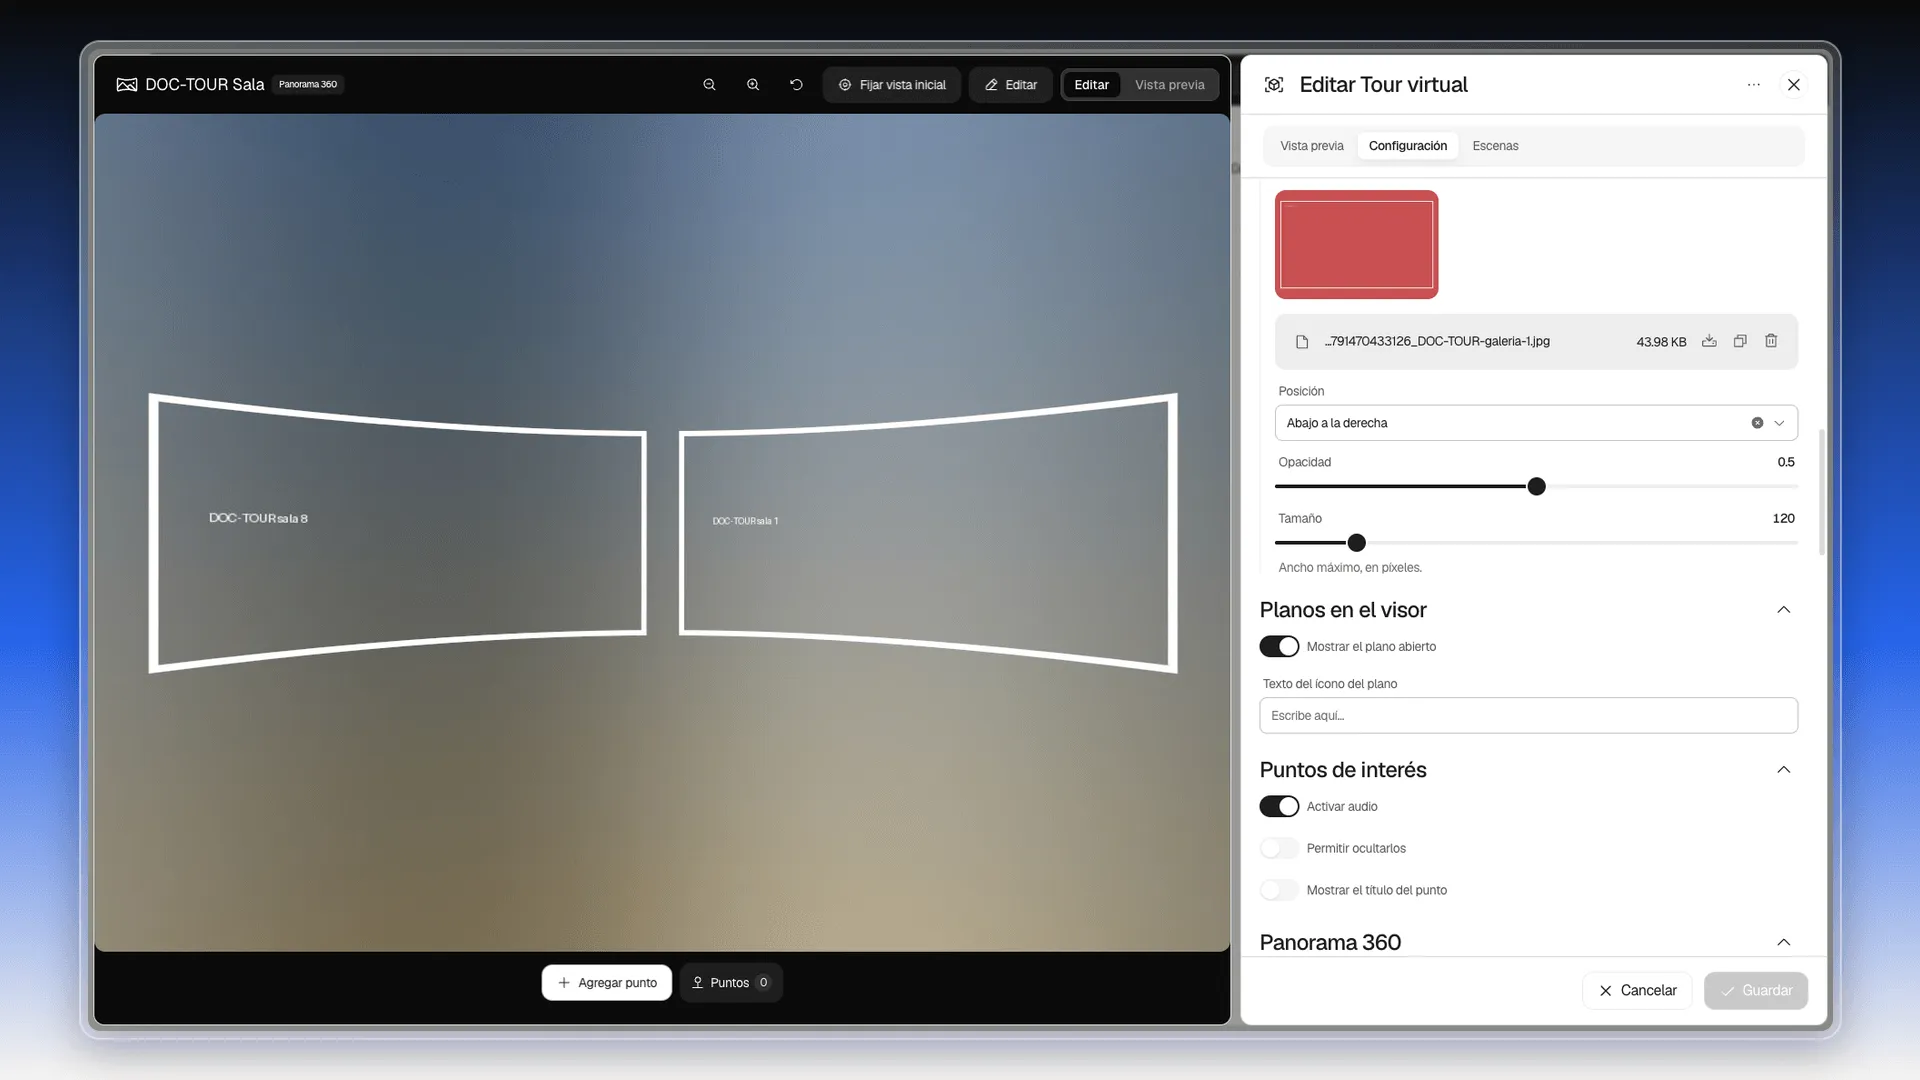Click the zoom in magnifier icon

753,85
